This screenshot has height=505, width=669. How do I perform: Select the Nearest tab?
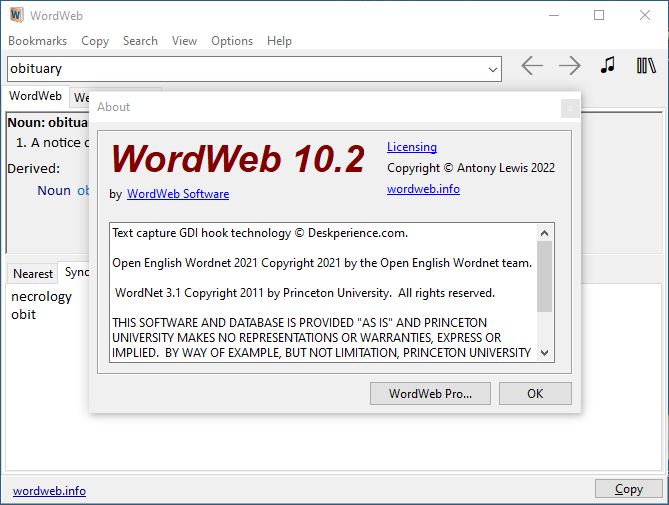click(x=33, y=273)
